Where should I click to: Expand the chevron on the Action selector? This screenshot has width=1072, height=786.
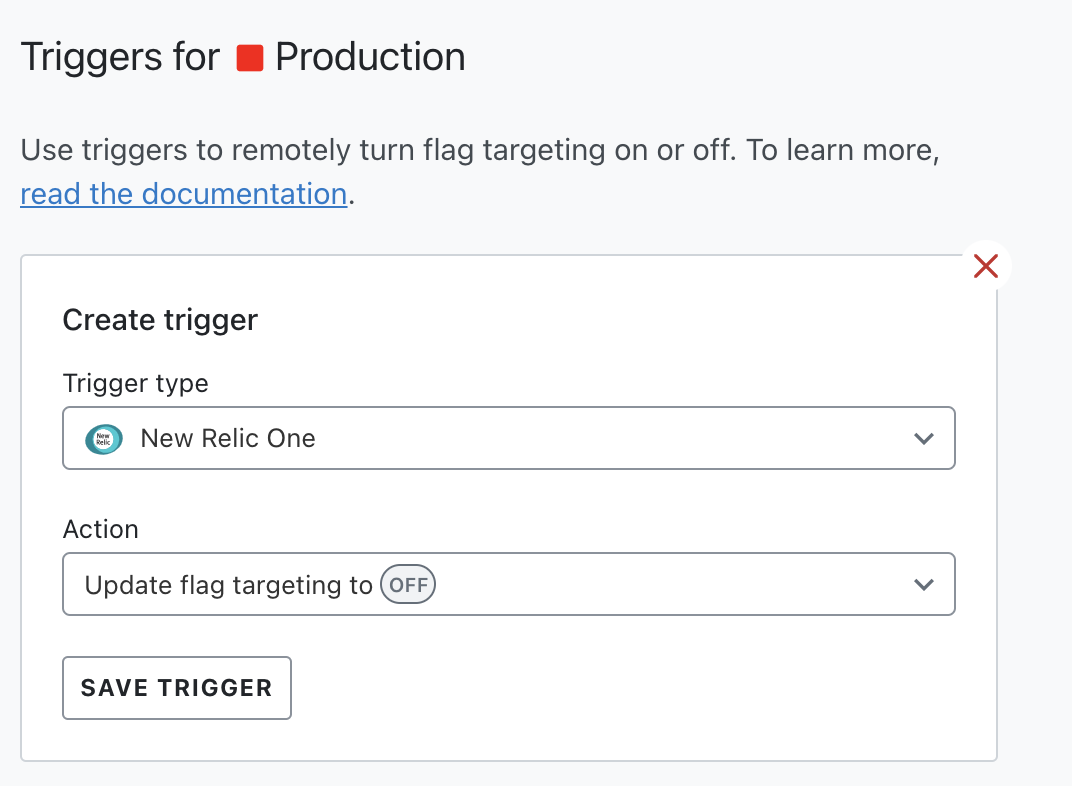click(923, 584)
